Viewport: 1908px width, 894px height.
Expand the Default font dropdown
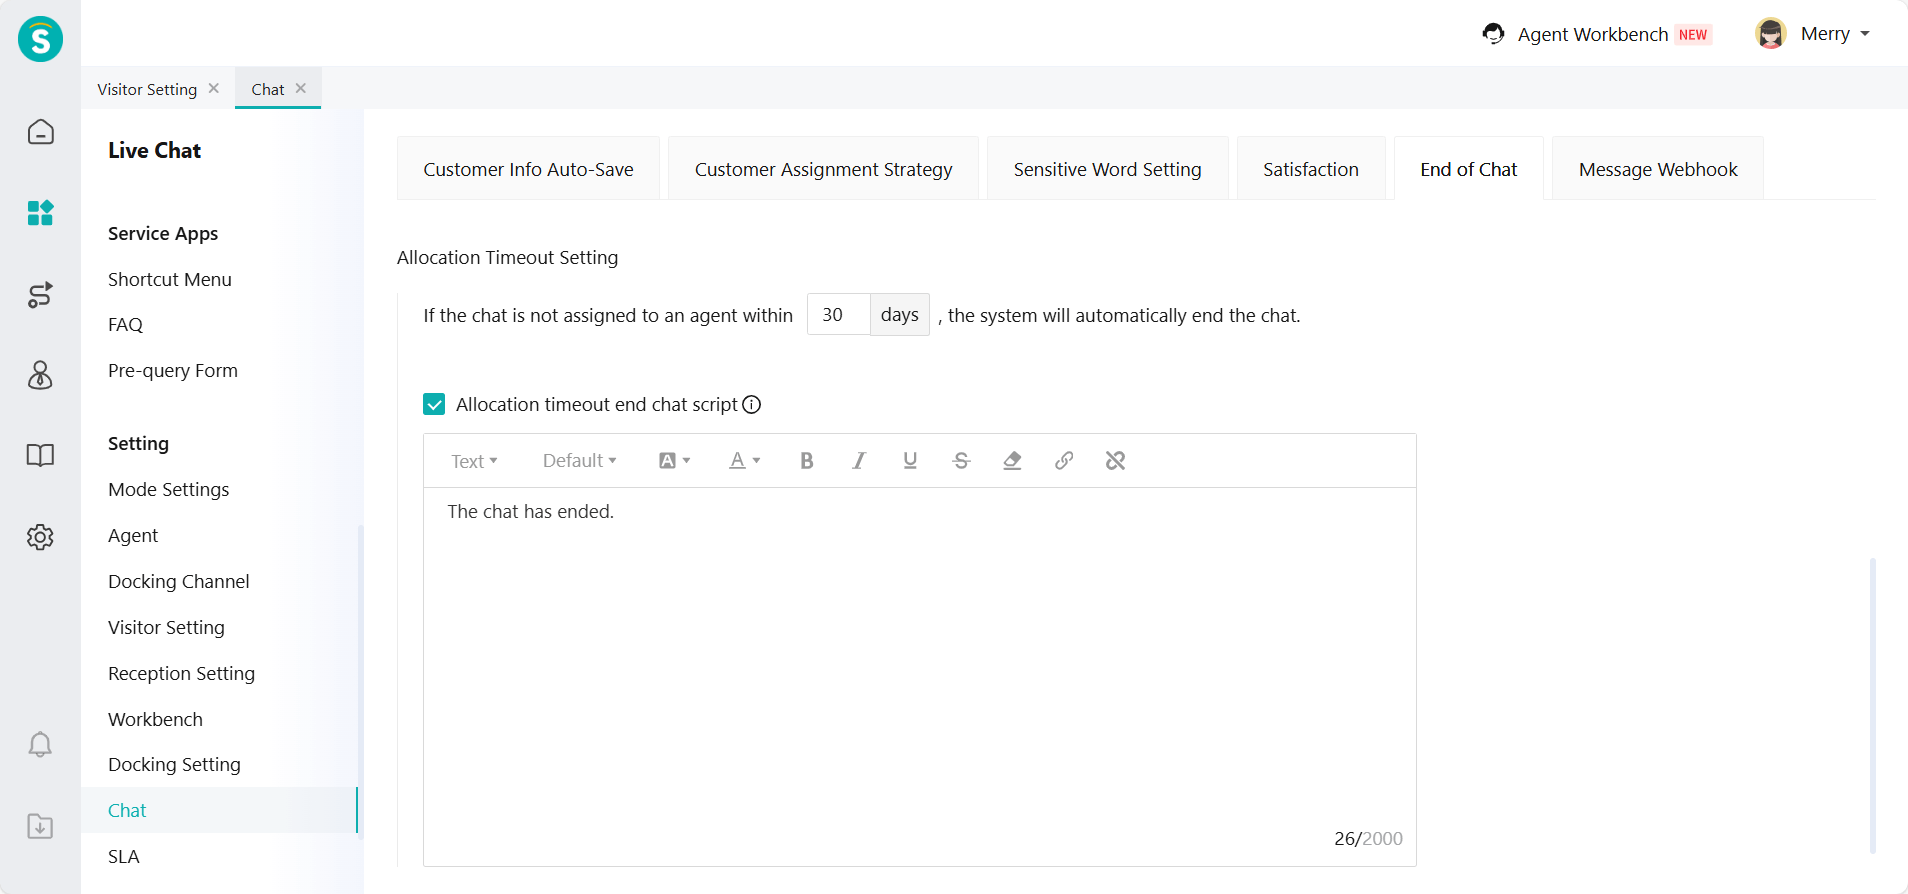(579, 461)
